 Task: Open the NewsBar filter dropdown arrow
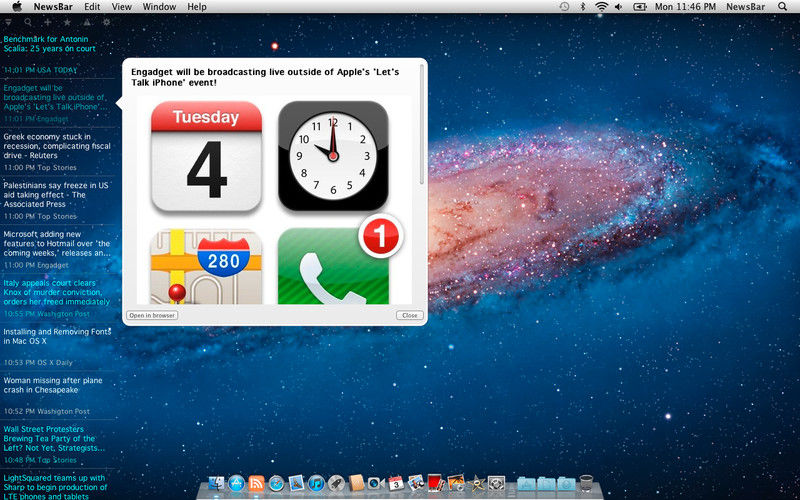point(9,22)
